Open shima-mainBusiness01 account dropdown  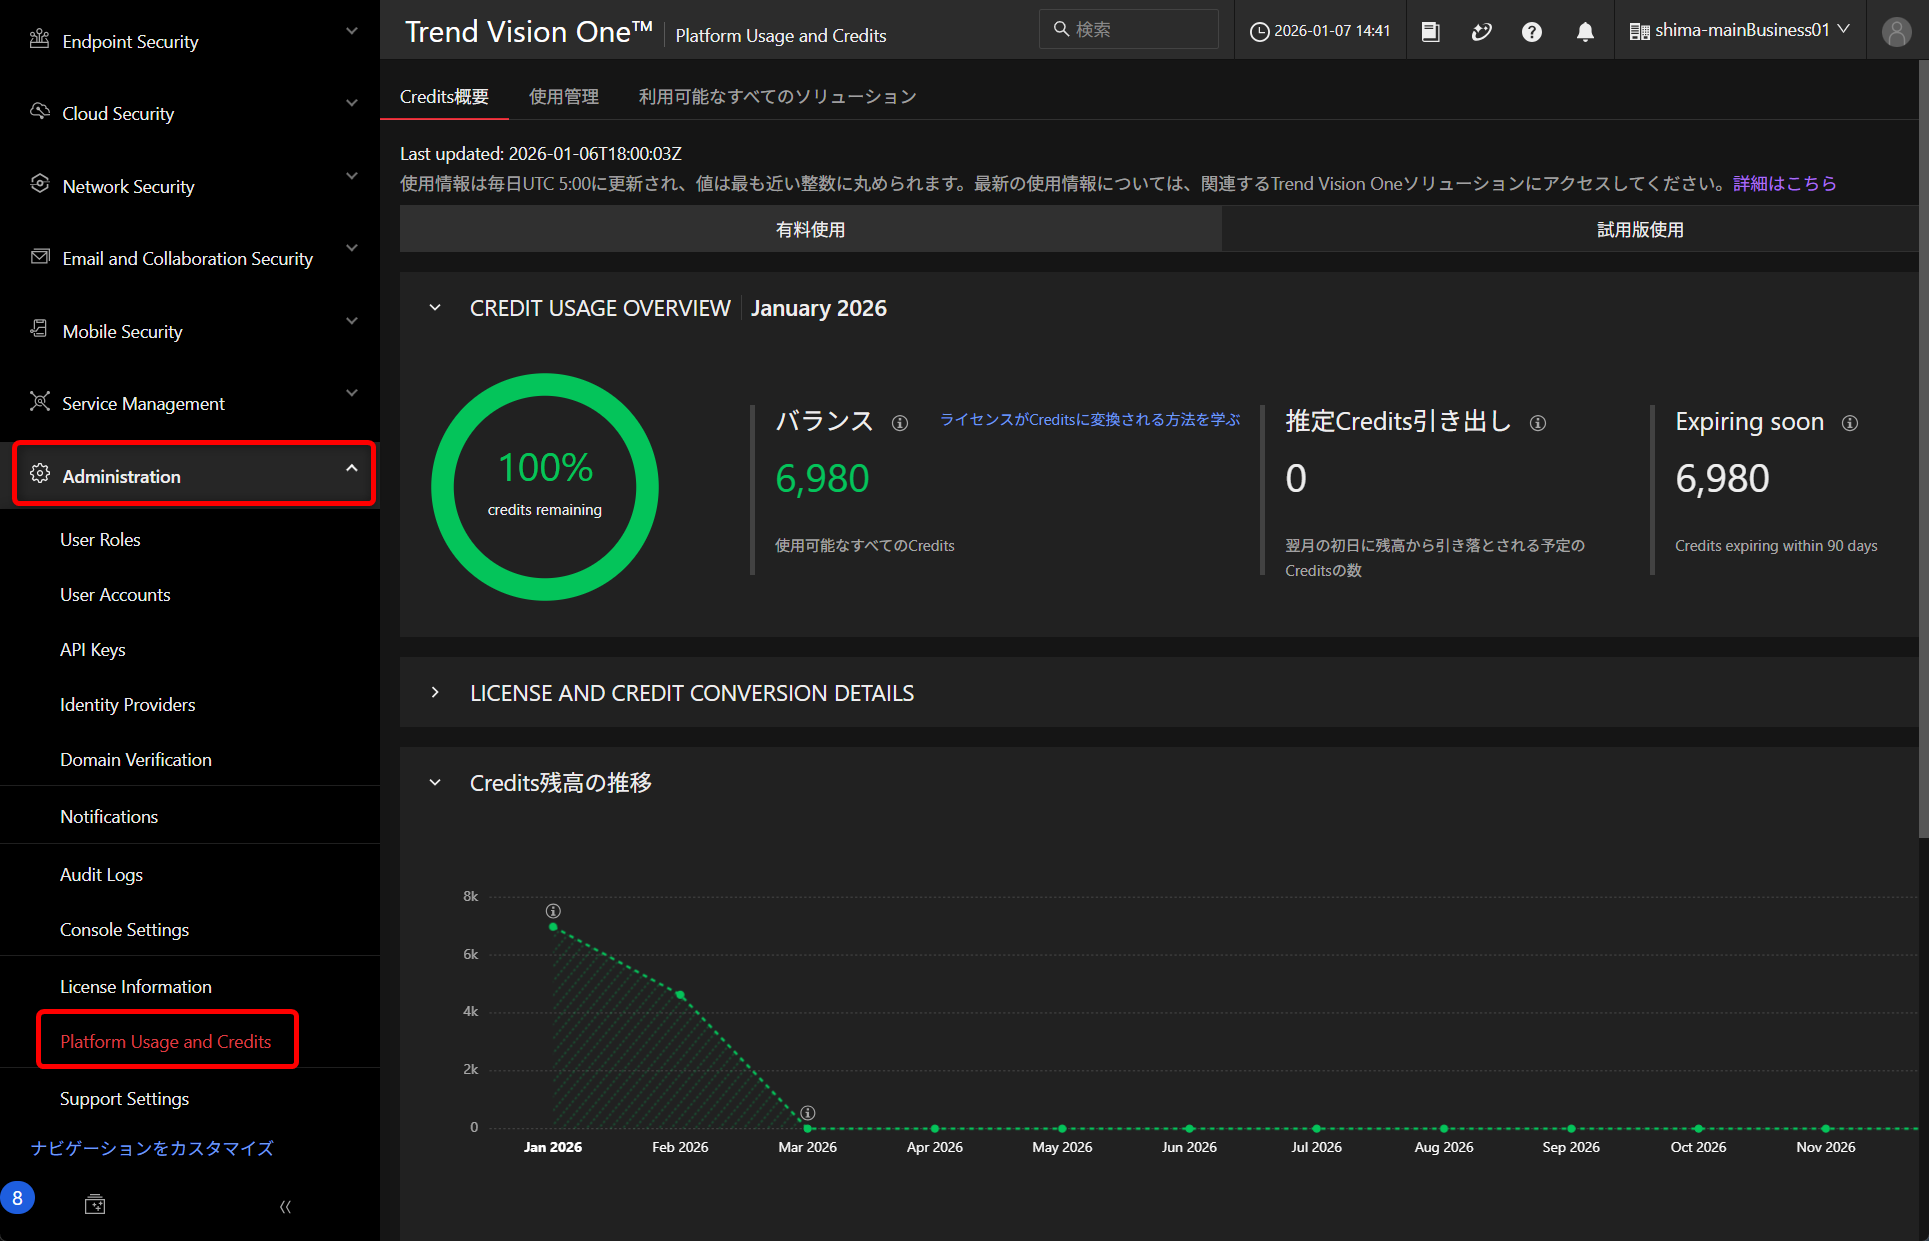[1740, 31]
